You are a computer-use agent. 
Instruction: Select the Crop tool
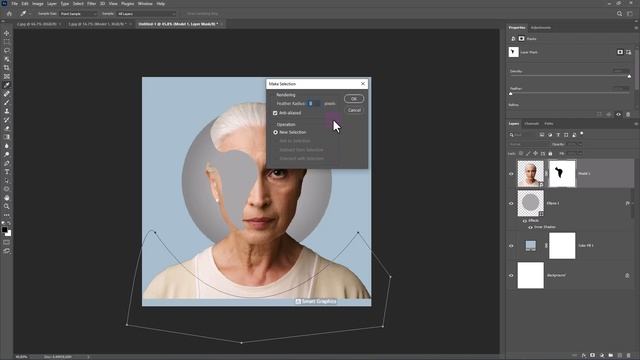pos(7,68)
